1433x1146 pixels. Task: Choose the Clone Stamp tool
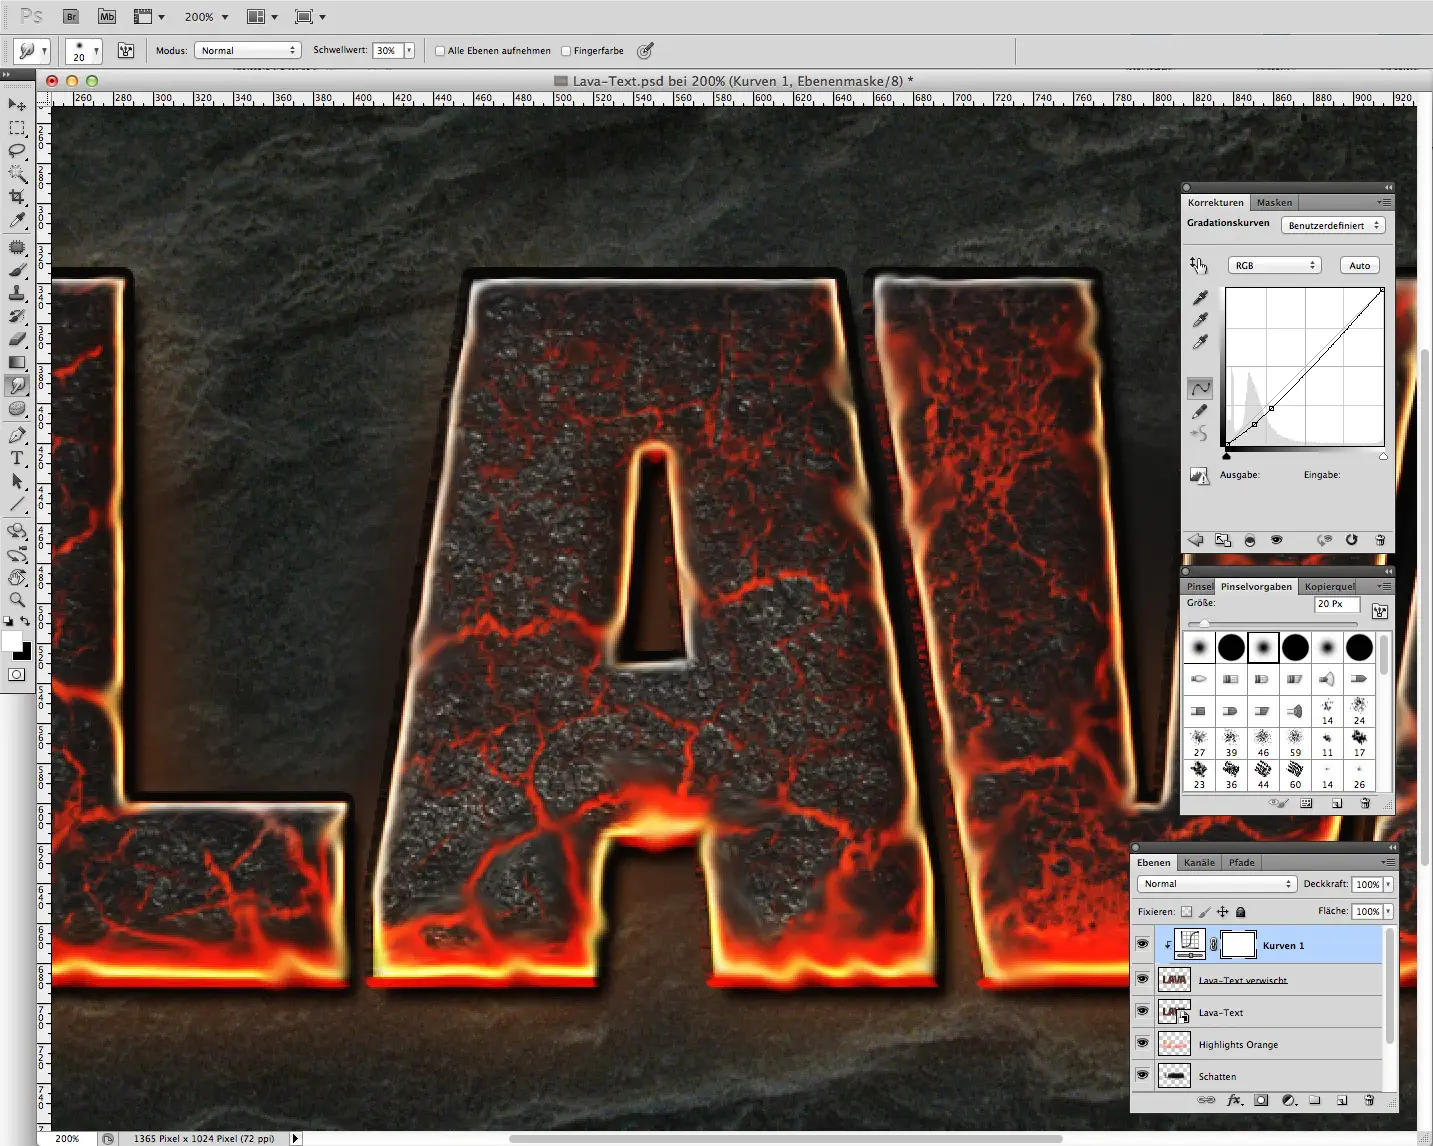pyautogui.click(x=17, y=293)
